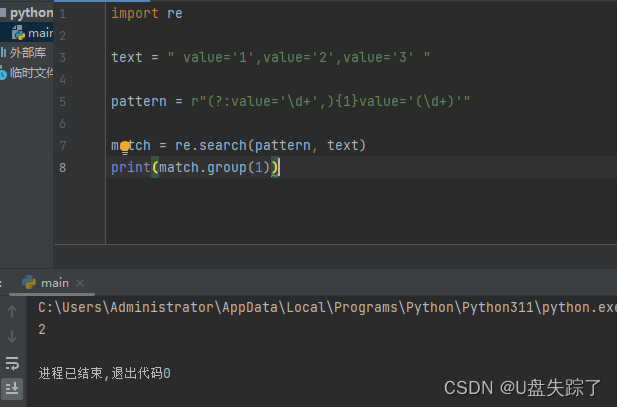The image size is (617, 407).
Task: Click 'match.group(1)' expression on line 8
Action: (214, 168)
